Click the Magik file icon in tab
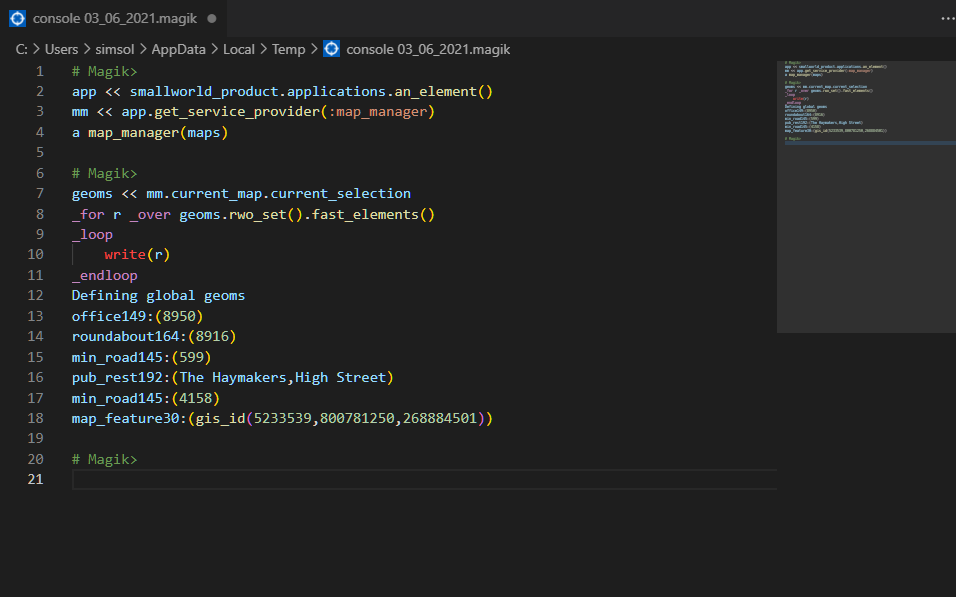The image size is (956, 597). click(18, 18)
